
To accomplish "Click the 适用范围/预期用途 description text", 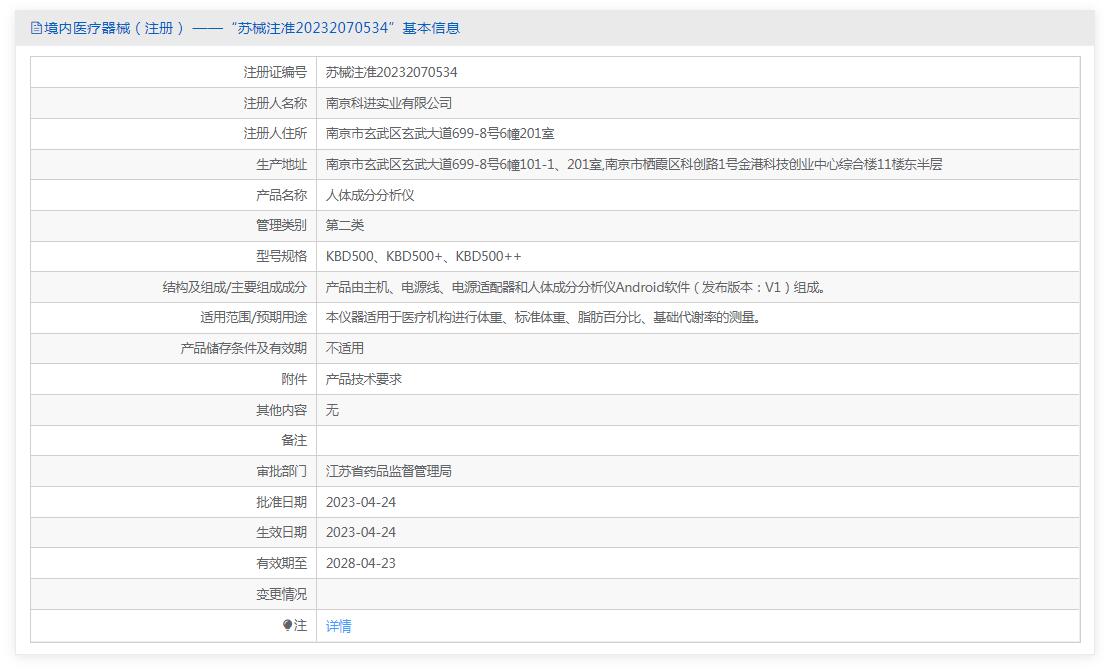I will coord(546,317).
